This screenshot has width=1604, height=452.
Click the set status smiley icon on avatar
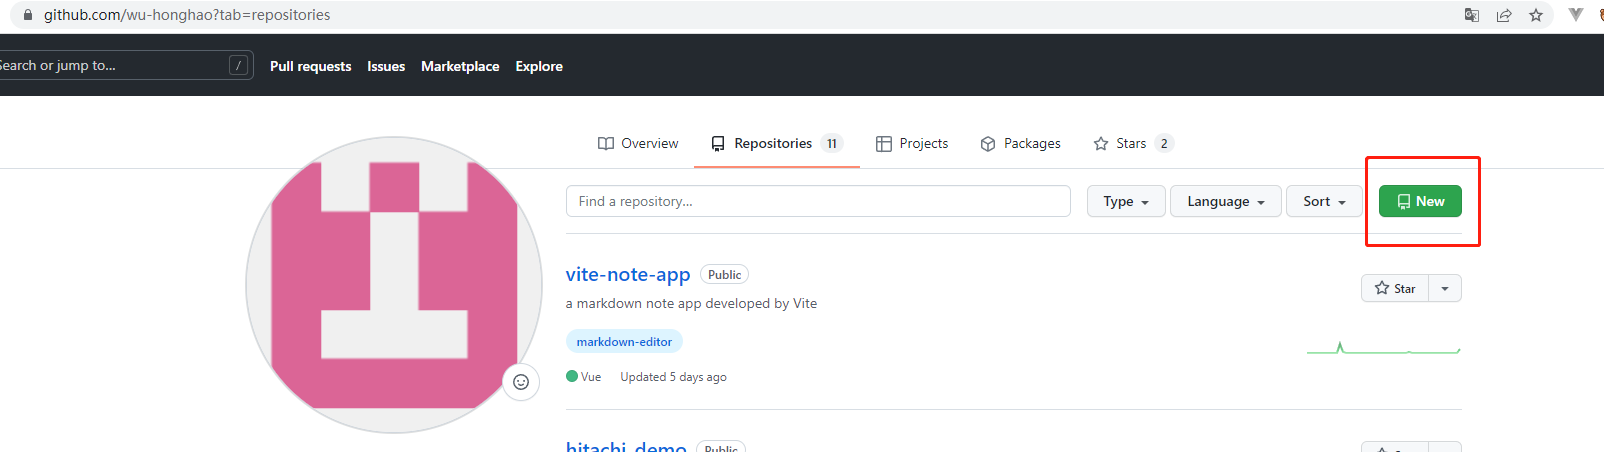click(x=521, y=382)
